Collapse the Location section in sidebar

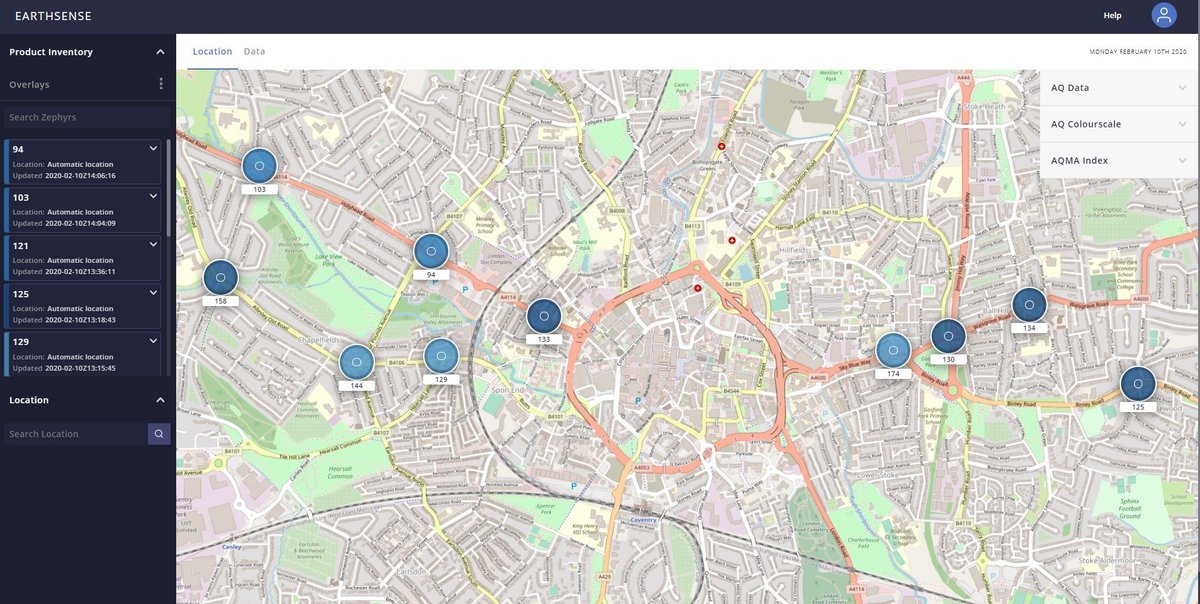160,400
